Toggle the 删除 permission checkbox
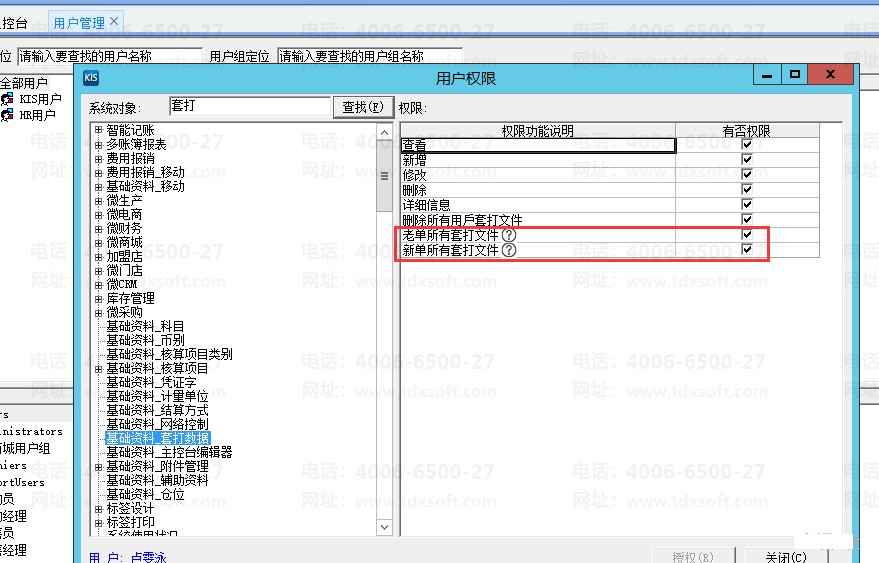 747,190
